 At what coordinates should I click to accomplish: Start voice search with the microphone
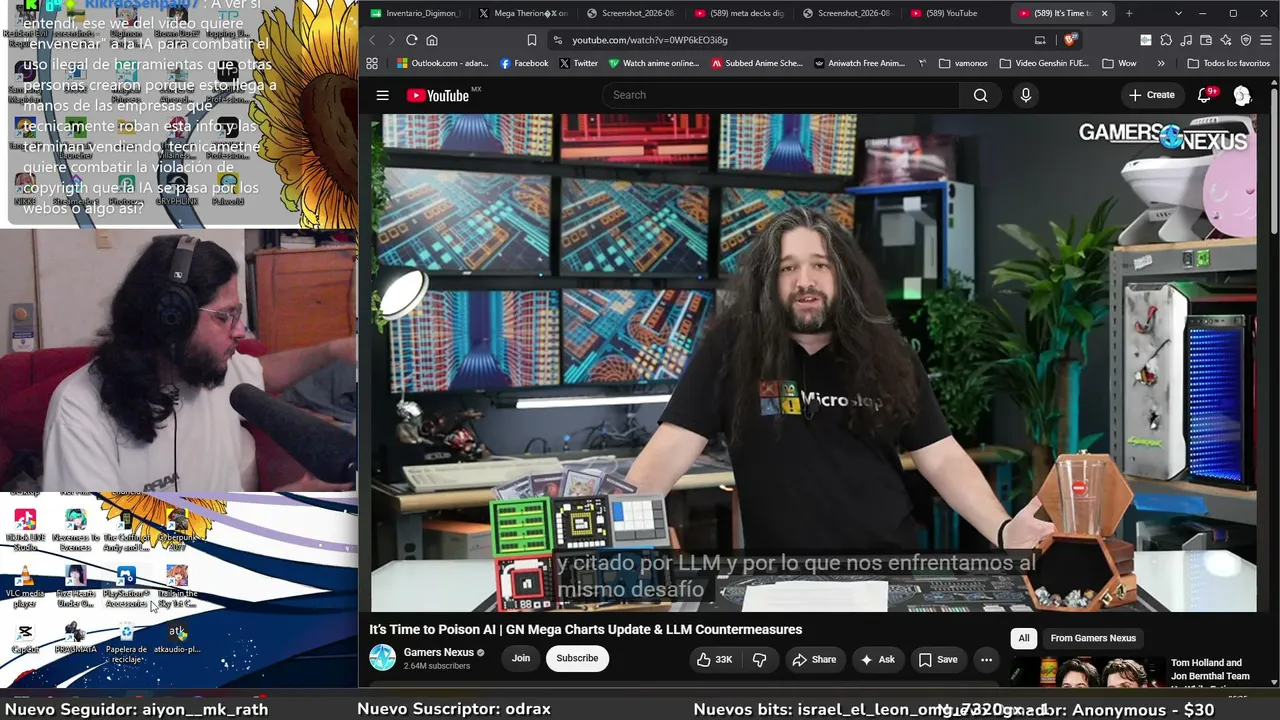pos(1025,95)
